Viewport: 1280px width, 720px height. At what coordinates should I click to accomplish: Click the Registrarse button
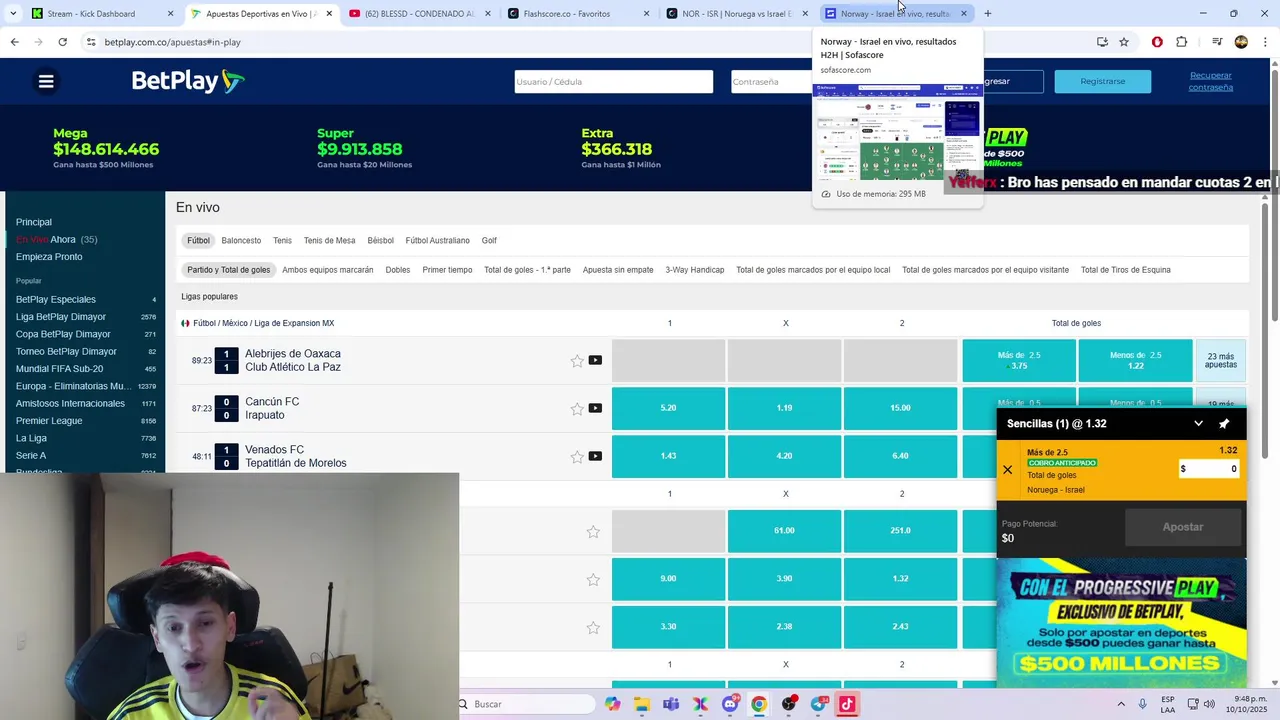coord(1102,81)
